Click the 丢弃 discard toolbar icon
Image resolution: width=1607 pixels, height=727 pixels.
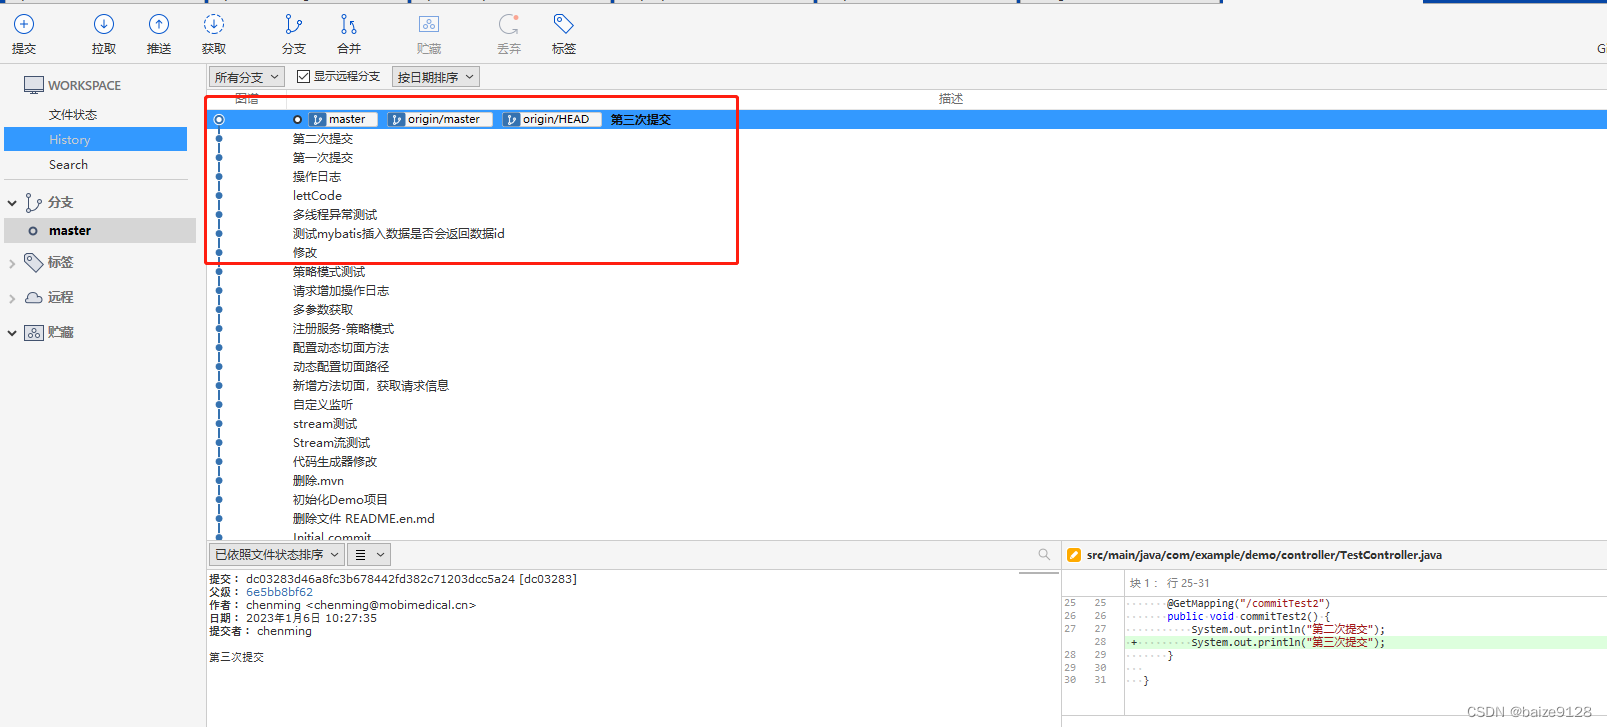coord(509,24)
